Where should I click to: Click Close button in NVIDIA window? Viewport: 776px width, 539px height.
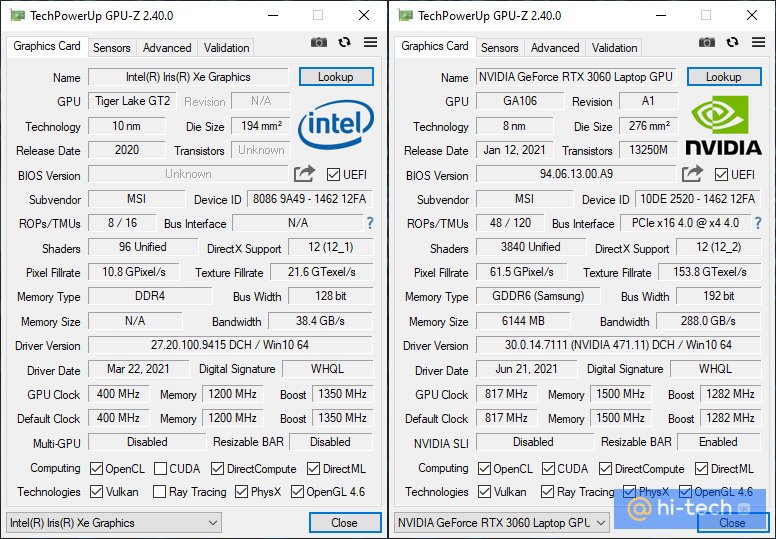point(733,523)
